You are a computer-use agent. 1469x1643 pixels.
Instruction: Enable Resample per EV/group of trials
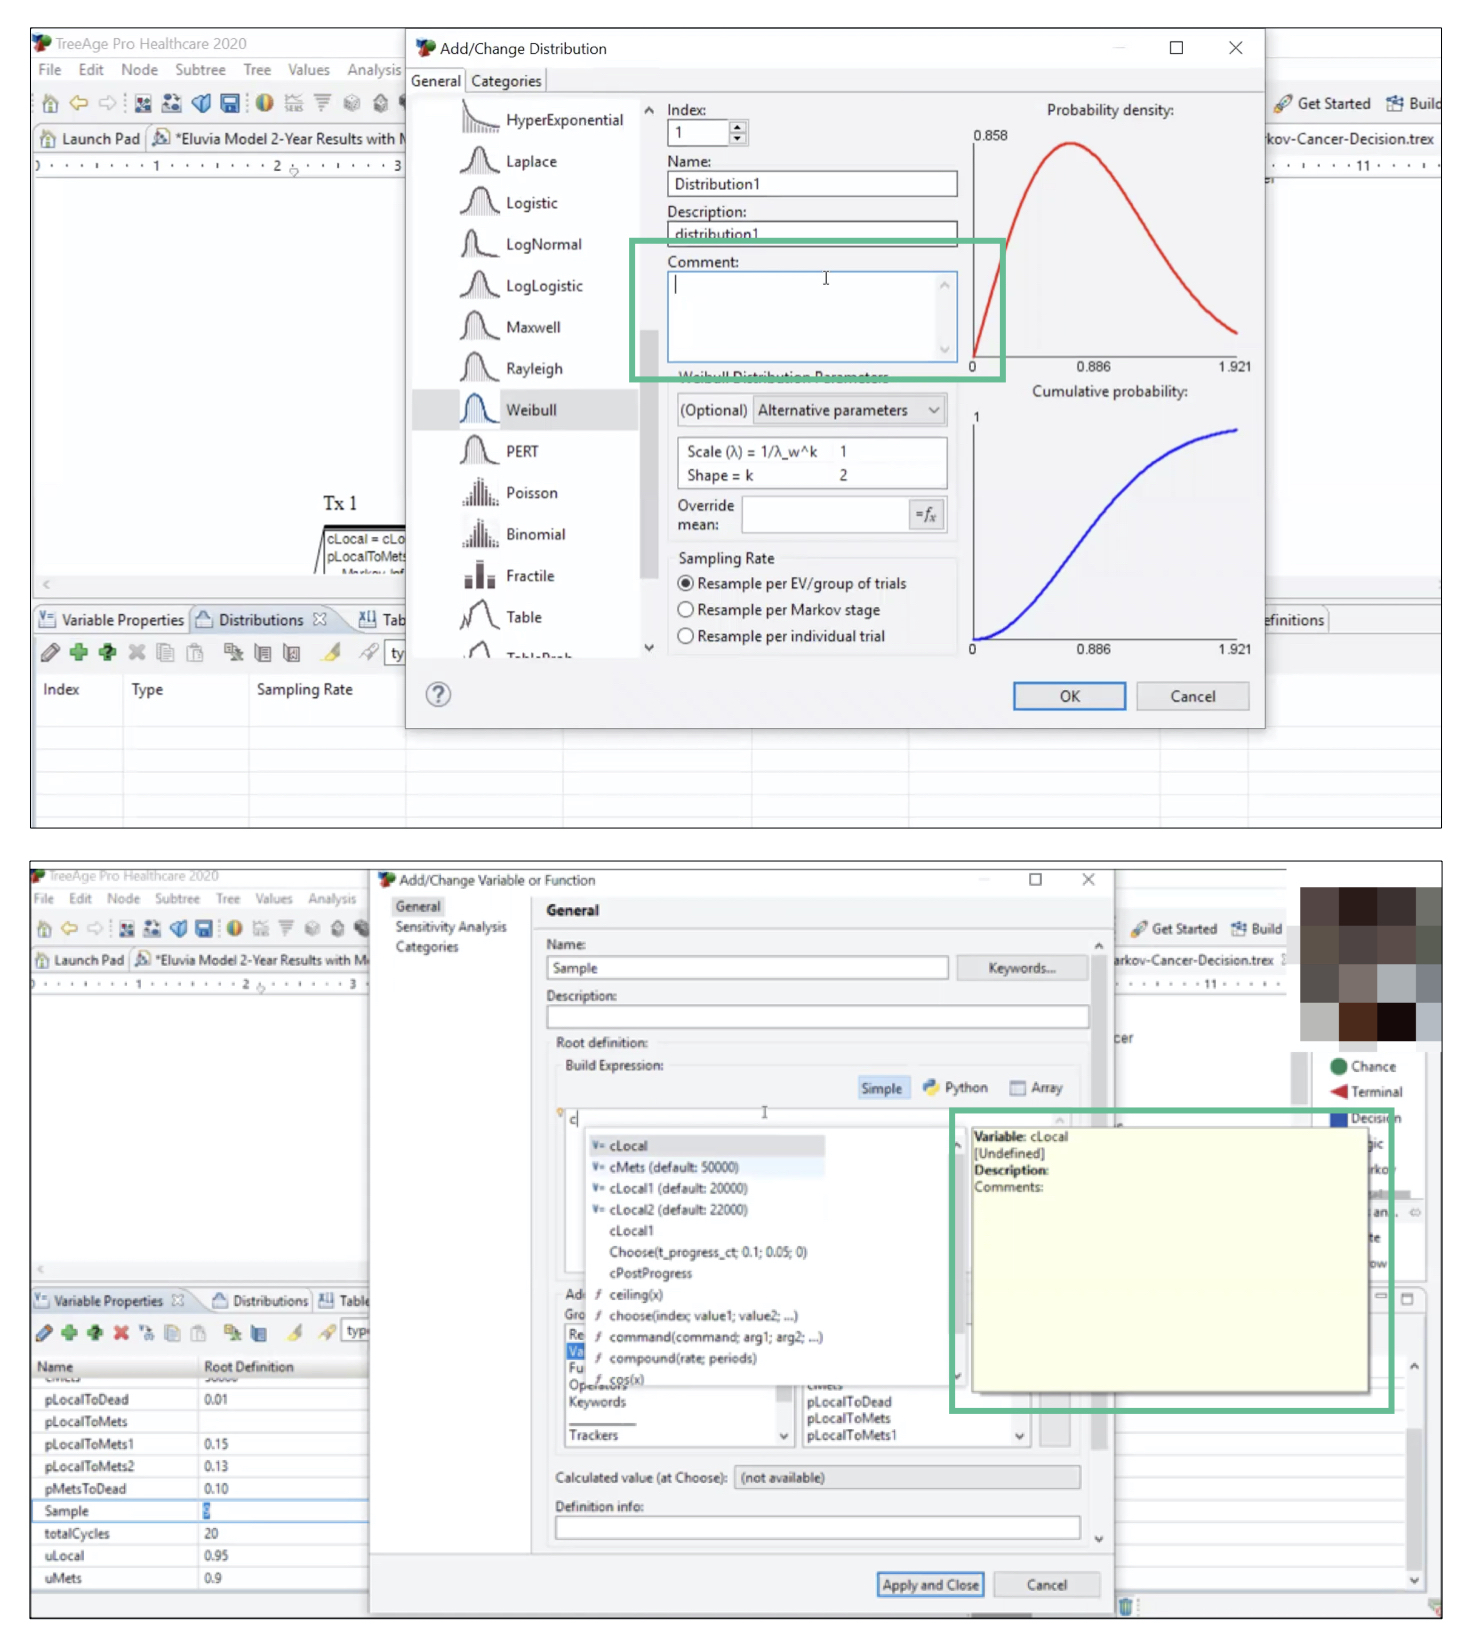tap(686, 584)
